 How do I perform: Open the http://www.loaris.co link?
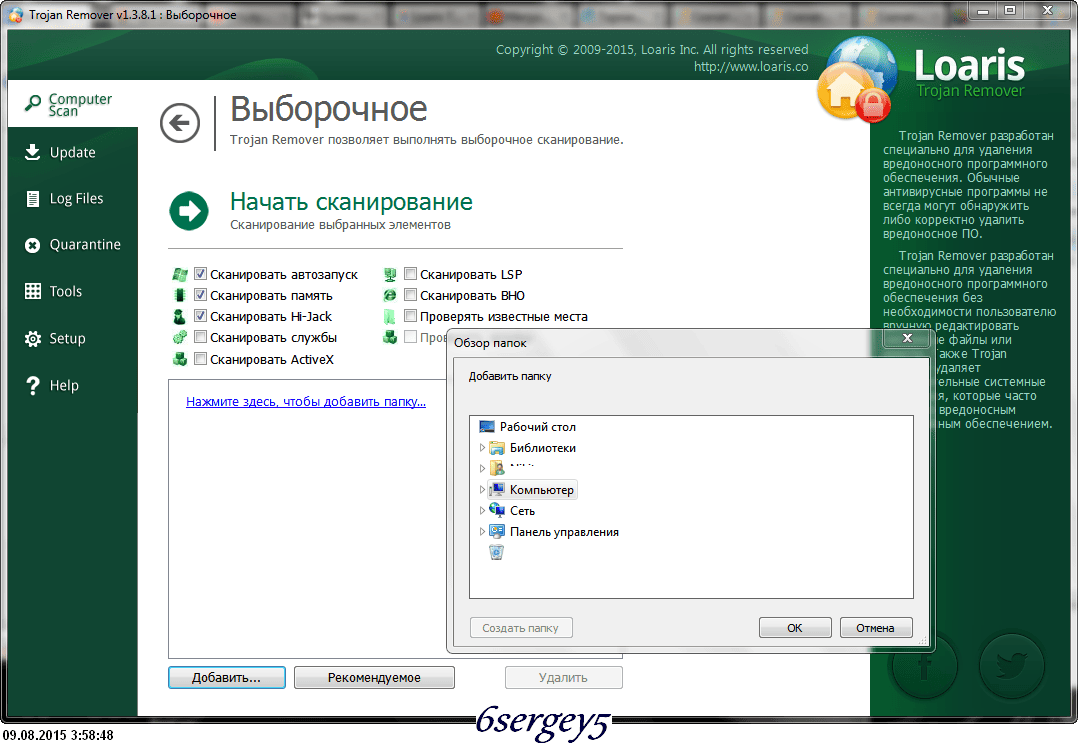tap(751, 67)
